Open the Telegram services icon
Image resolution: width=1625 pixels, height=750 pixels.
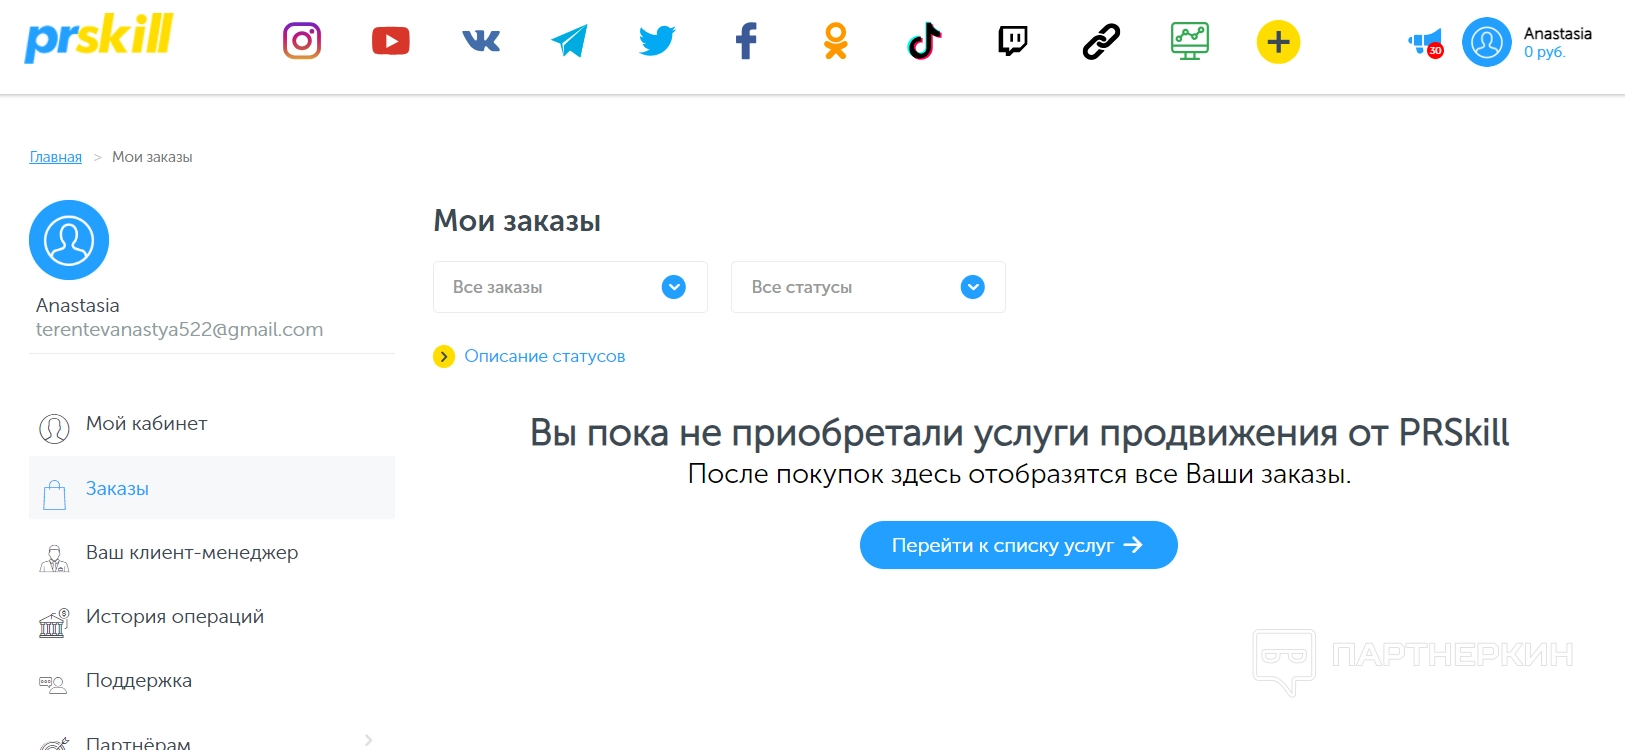point(569,41)
